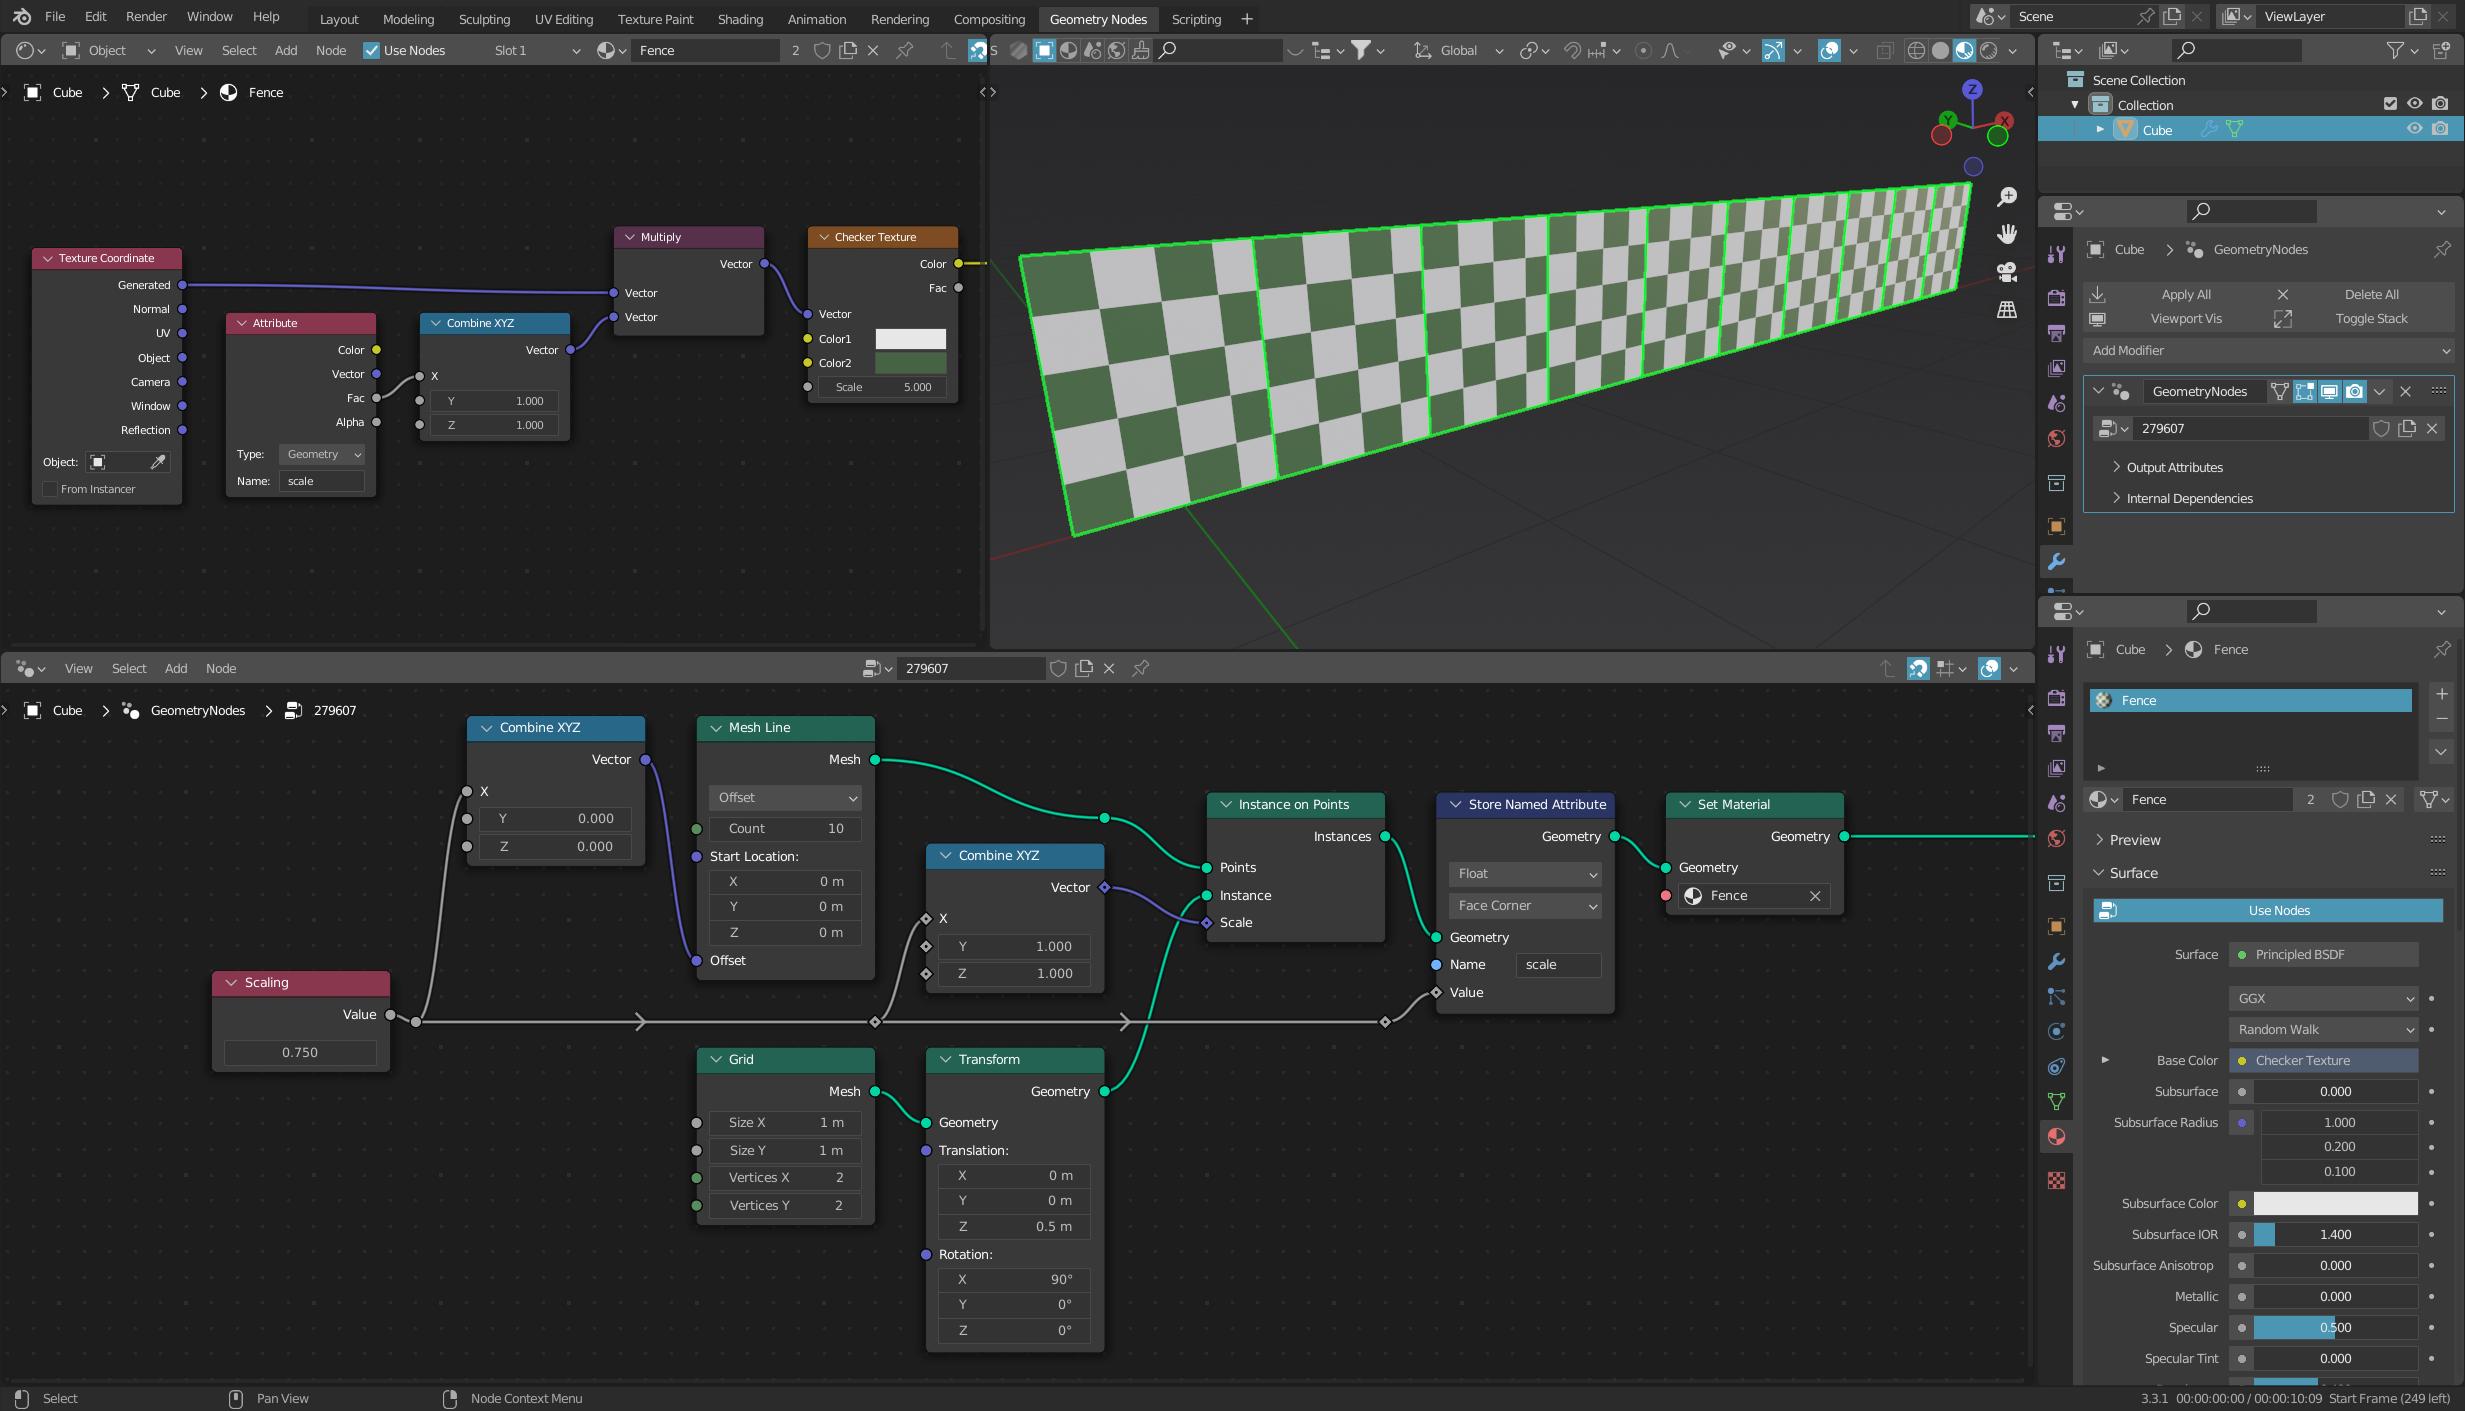Open GGX distribution dropdown
Image resolution: width=2465 pixels, height=1411 pixels.
pos(2323,998)
